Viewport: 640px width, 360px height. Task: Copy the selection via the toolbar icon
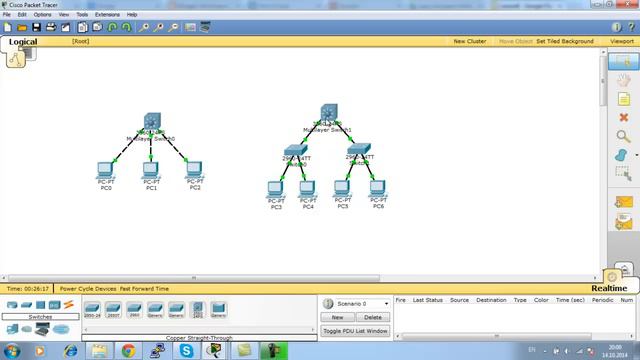82,27
